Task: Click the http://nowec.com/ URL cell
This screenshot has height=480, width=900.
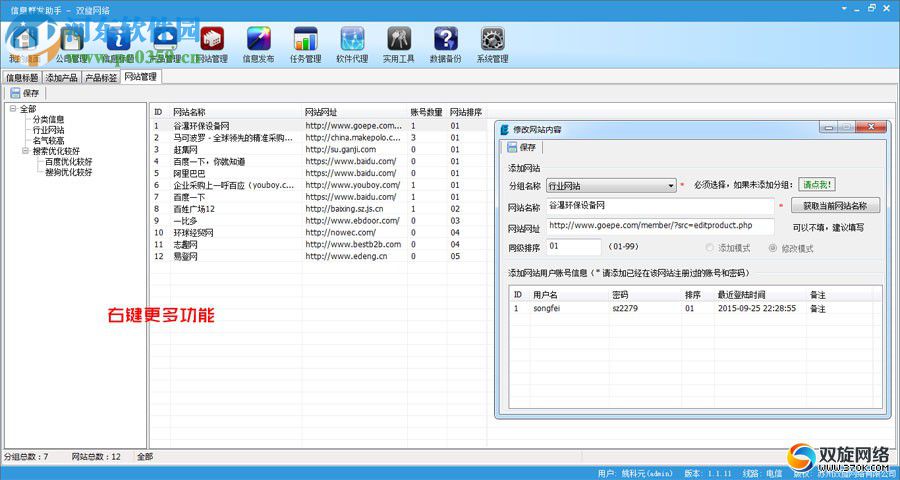Action: [x=340, y=233]
